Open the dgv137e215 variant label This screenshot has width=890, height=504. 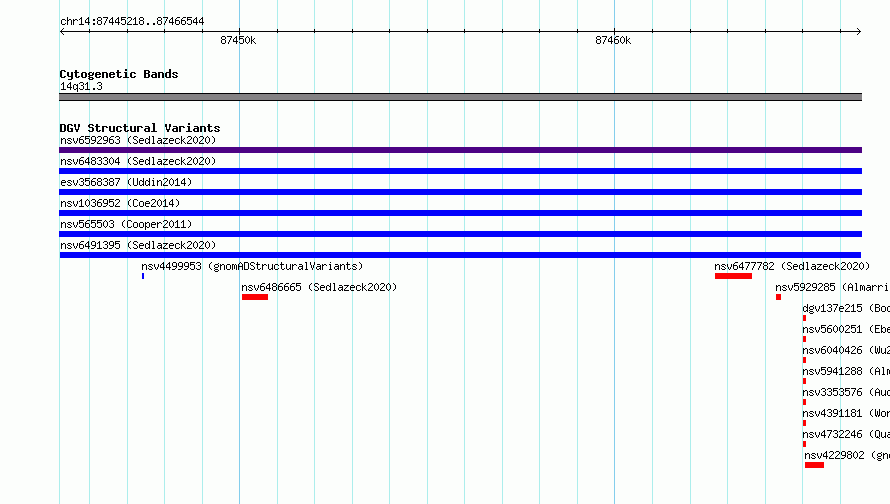coord(846,308)
